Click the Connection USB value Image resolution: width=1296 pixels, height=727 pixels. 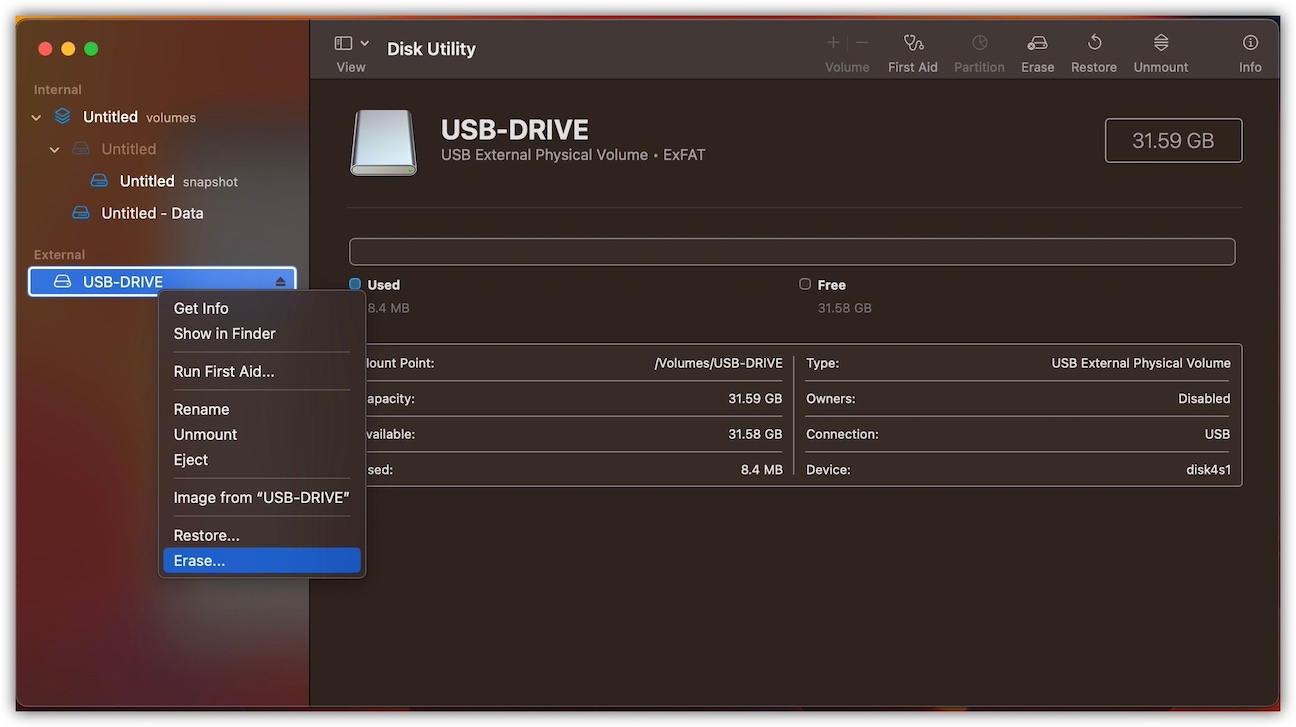pos(1217,434)
